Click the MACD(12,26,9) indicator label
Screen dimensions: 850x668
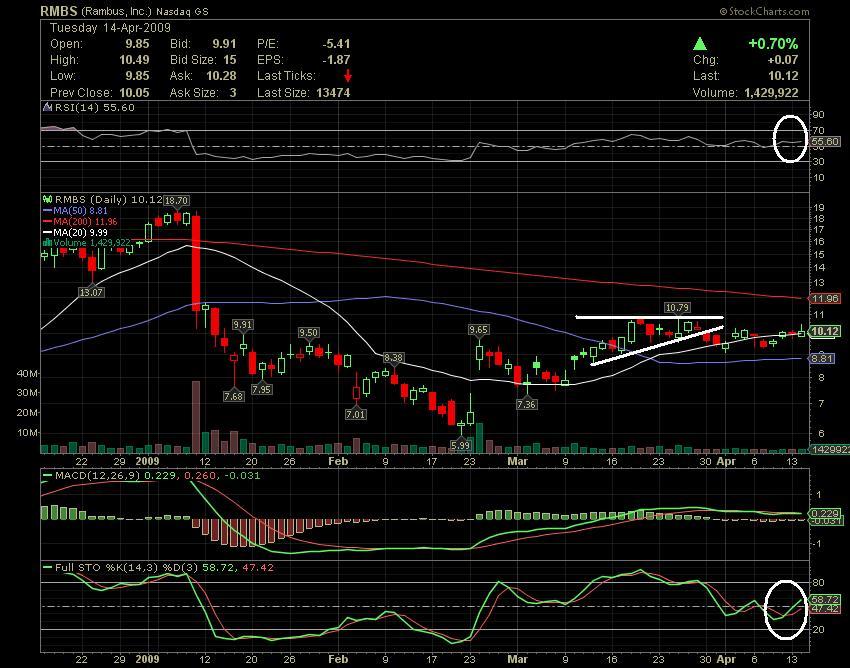[x=98, y=476]
